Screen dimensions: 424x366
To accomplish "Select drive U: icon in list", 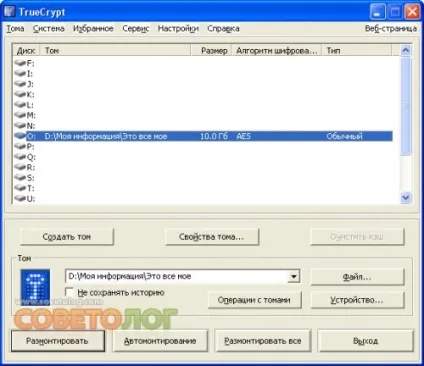I will (20, 199).
